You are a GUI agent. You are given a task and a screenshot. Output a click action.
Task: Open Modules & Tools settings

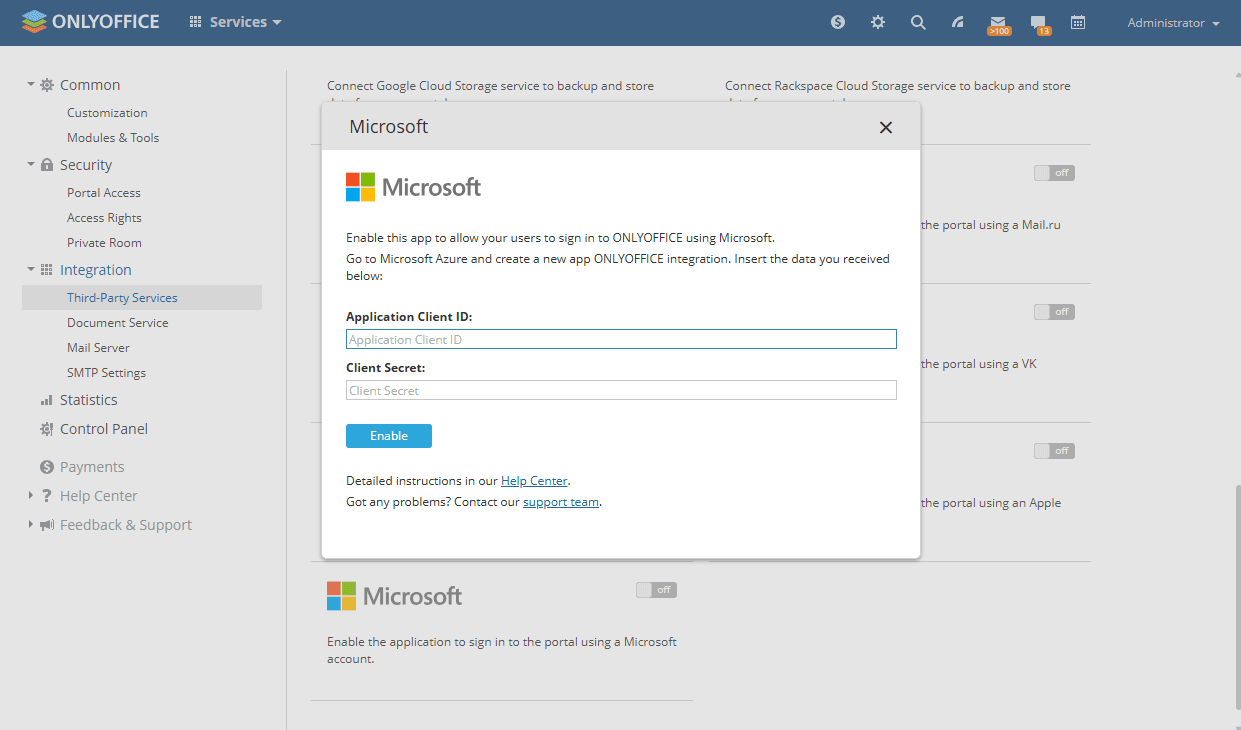[x=113, y=138]
